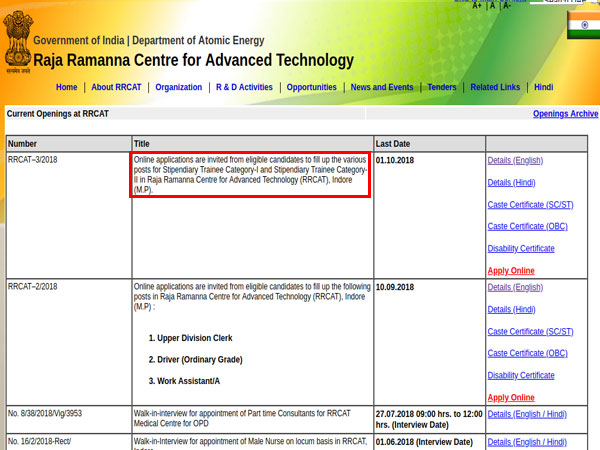This screenshot has height=450, width=600.
Task: Open the About RRCAT menu
Action: [x=116, y=87]
